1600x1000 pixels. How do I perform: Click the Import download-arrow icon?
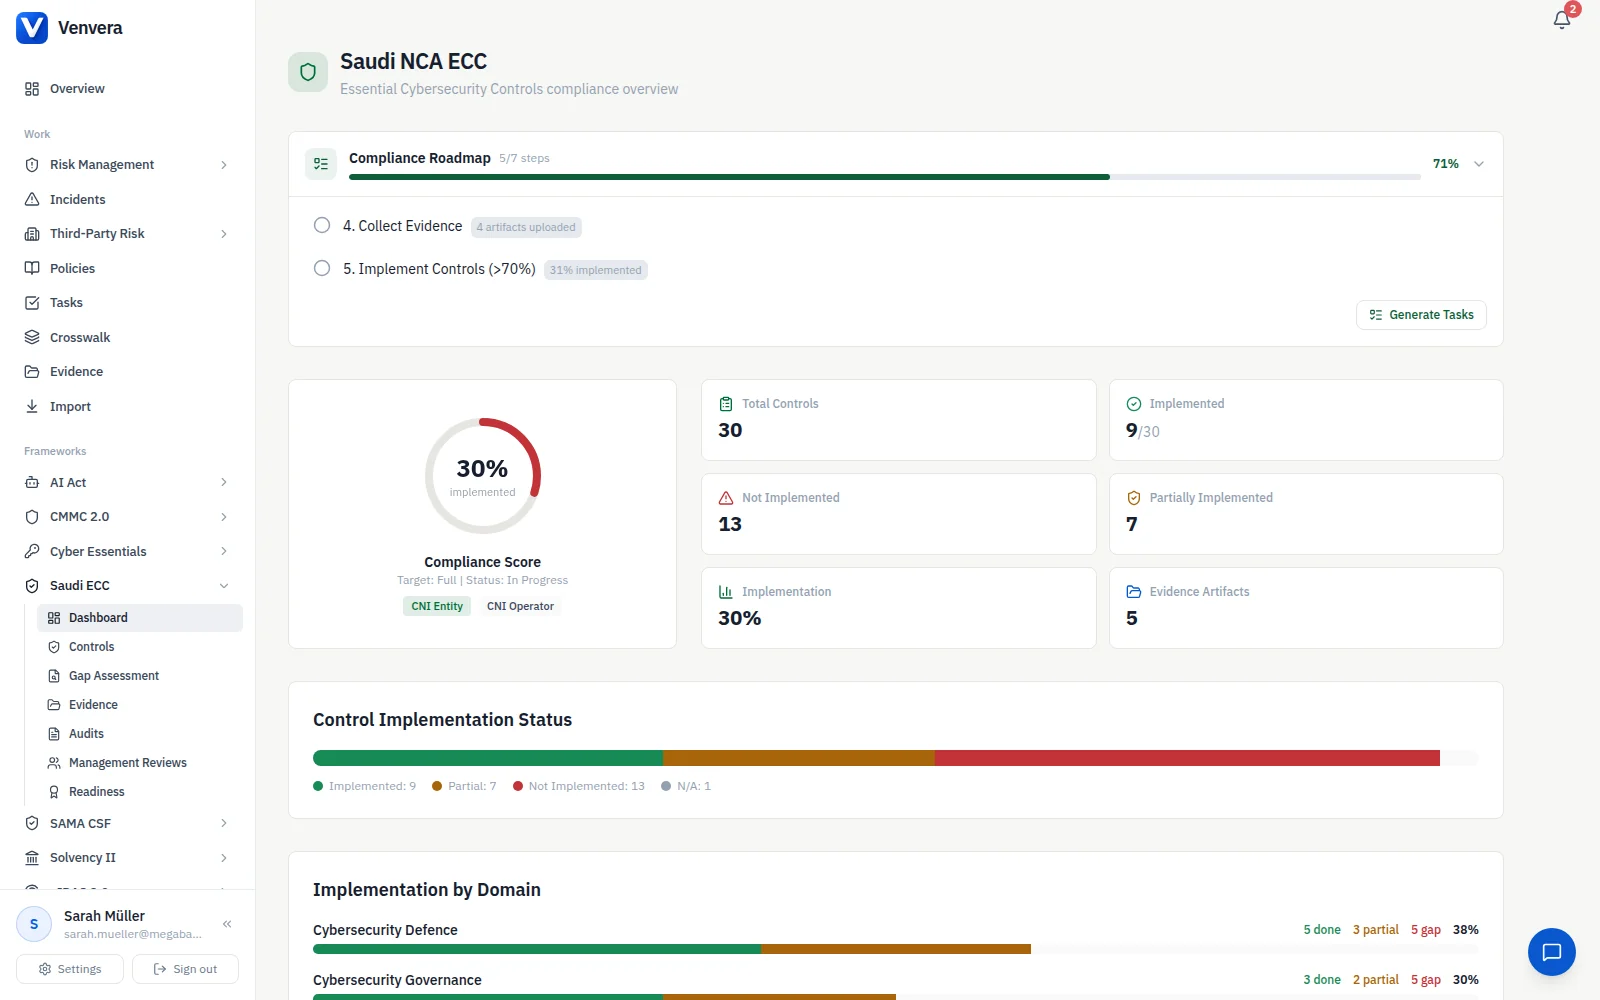[x=32, y=406]
